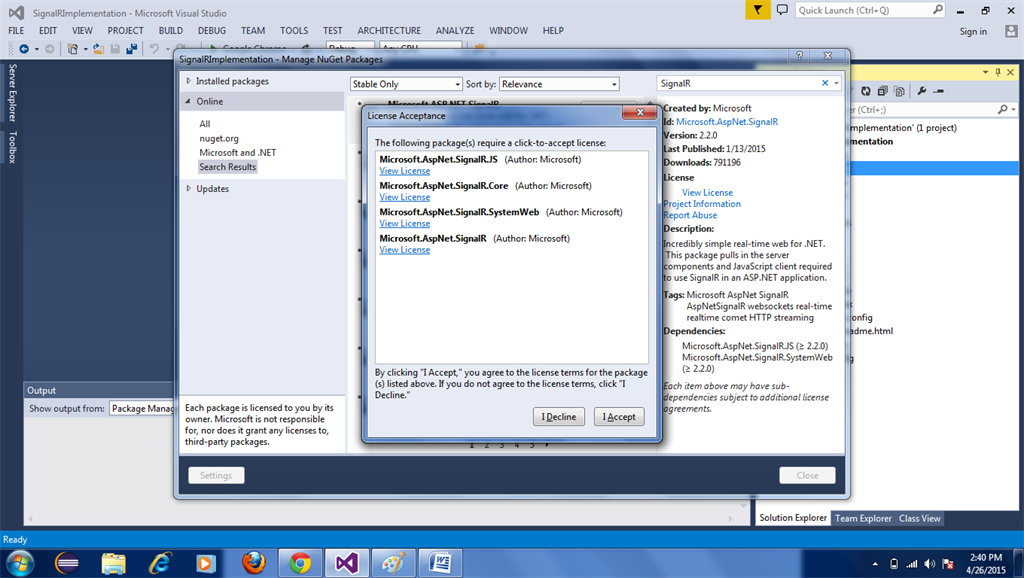Open the ARCHITECTURE menu
Image resolution: width=1024 pixels, height=578 pixels.
click(x=389, y=30)
